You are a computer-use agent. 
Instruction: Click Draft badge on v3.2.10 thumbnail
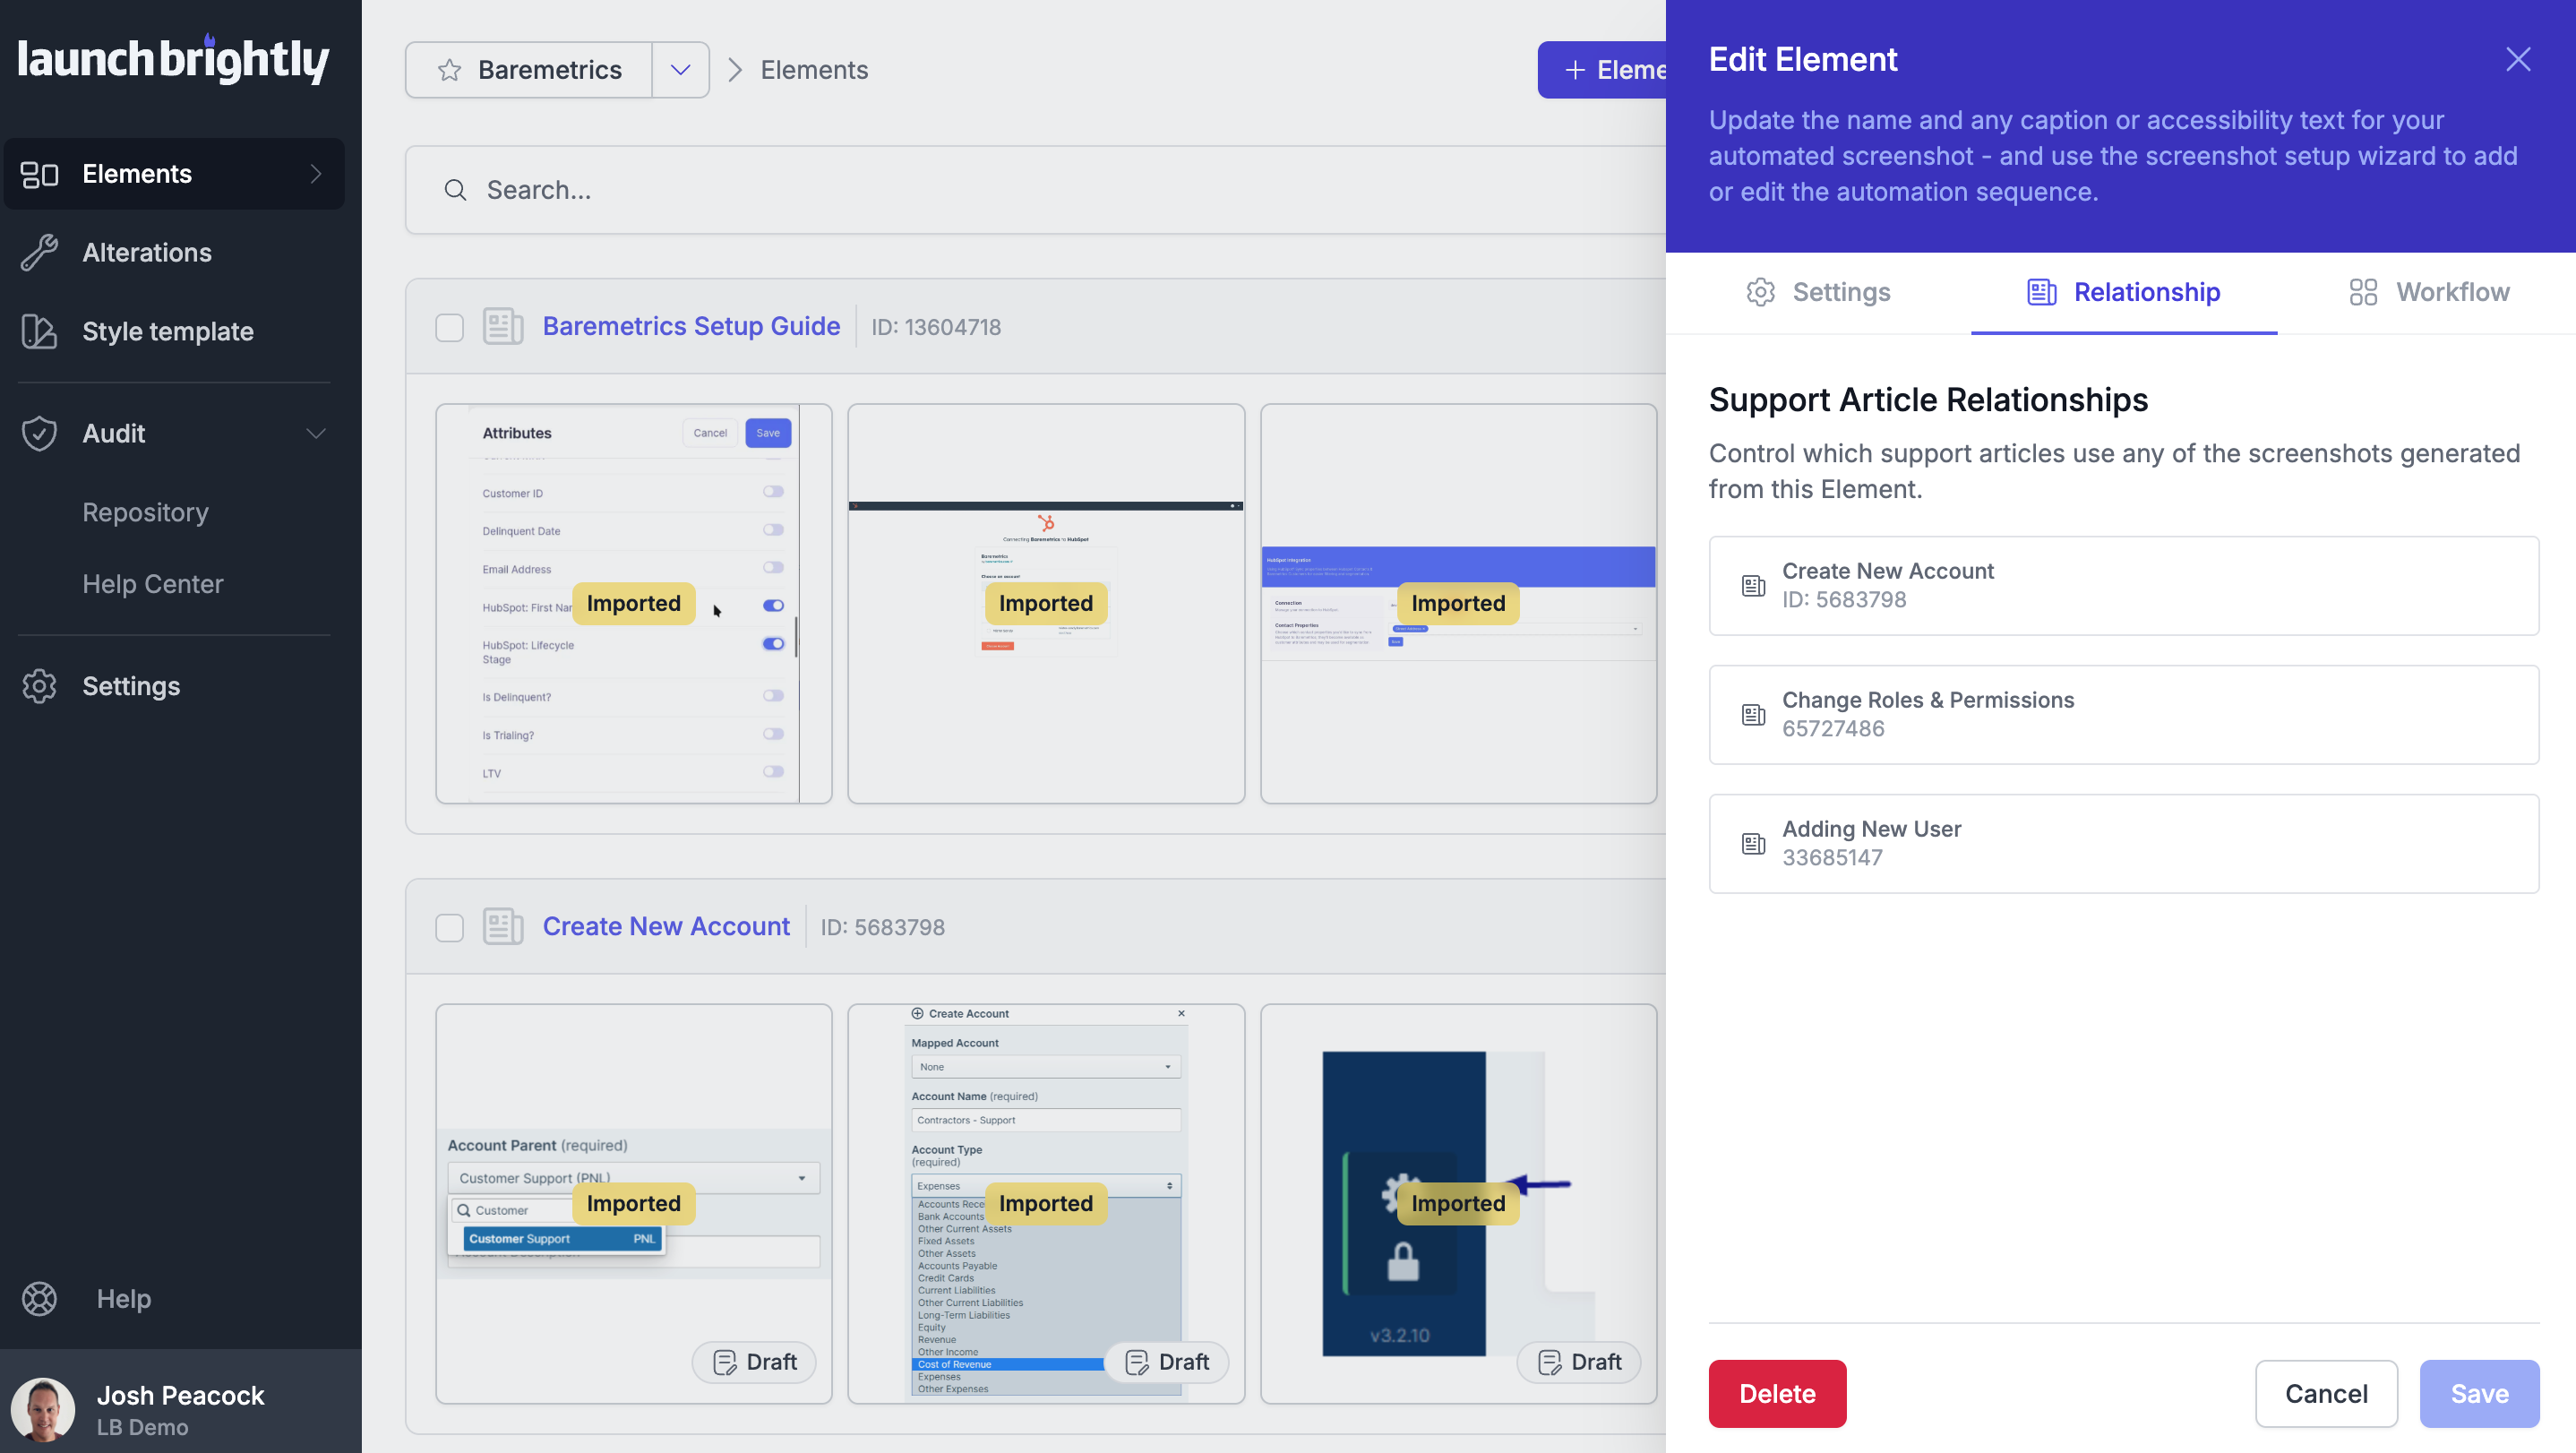[x=1579, y=1362]
